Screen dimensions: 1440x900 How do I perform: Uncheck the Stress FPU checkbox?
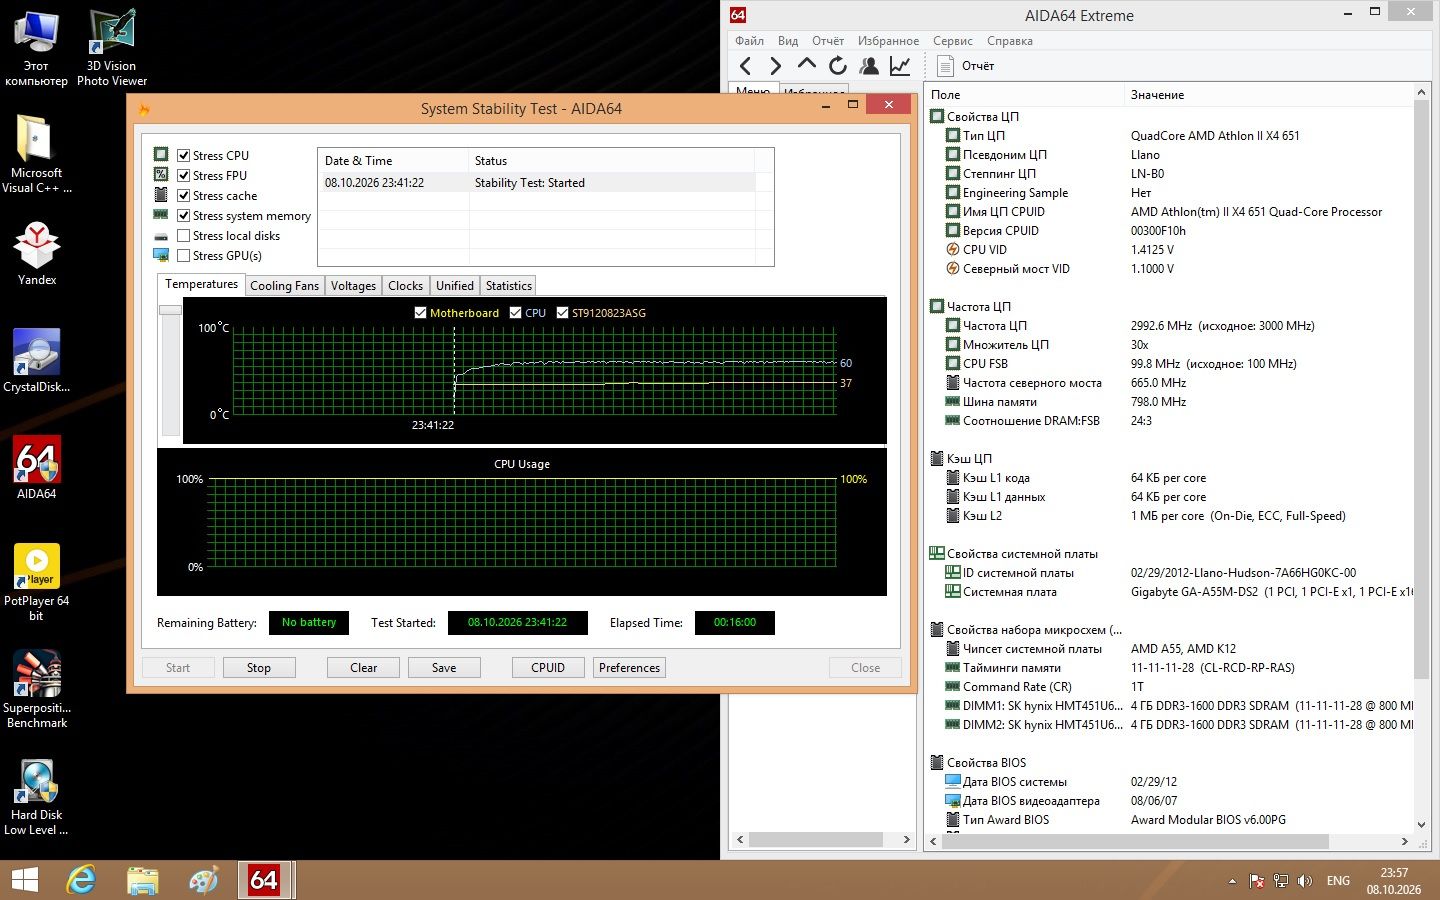click(184, 176)
